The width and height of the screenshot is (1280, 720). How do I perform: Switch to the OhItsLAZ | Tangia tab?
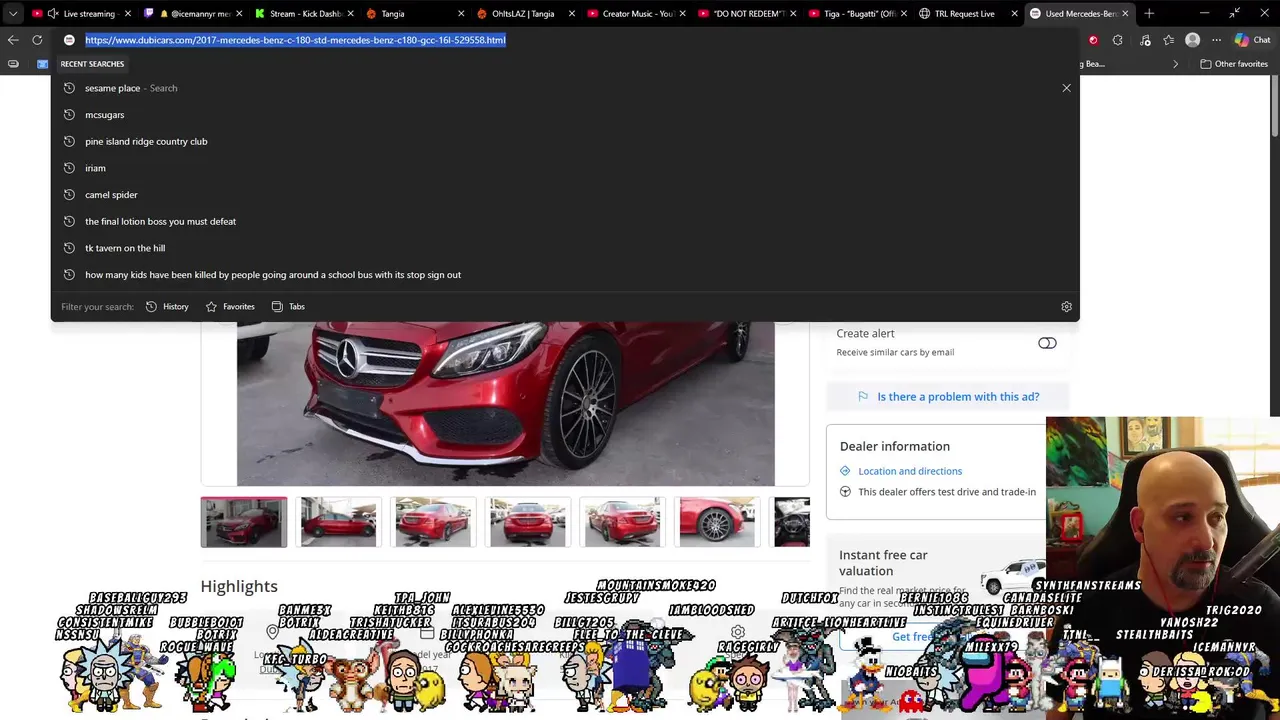tap(523, 14)
